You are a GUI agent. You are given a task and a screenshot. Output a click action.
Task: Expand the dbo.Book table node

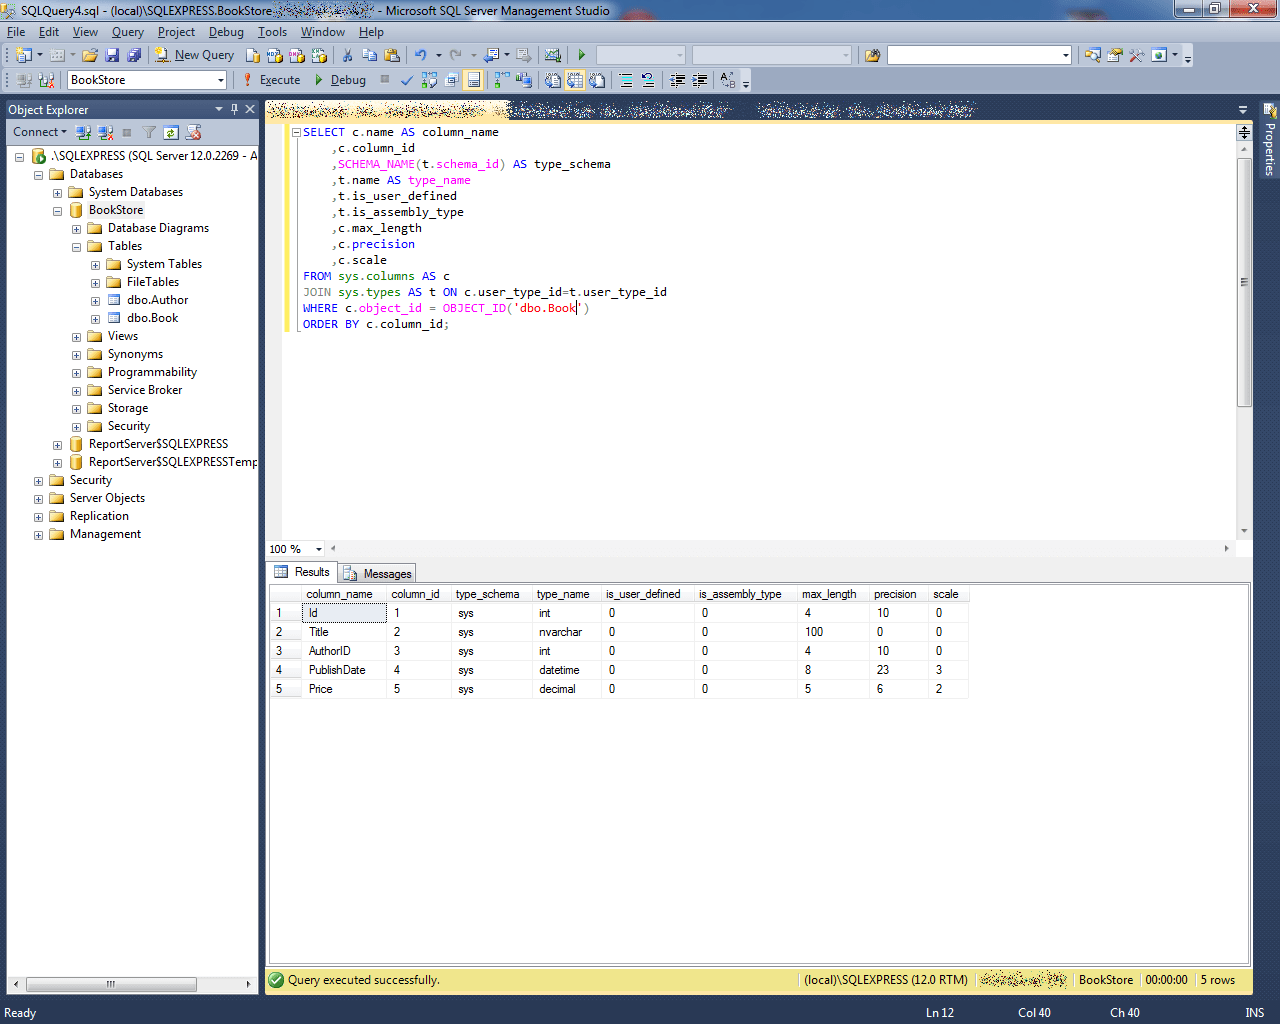(93, 318)
